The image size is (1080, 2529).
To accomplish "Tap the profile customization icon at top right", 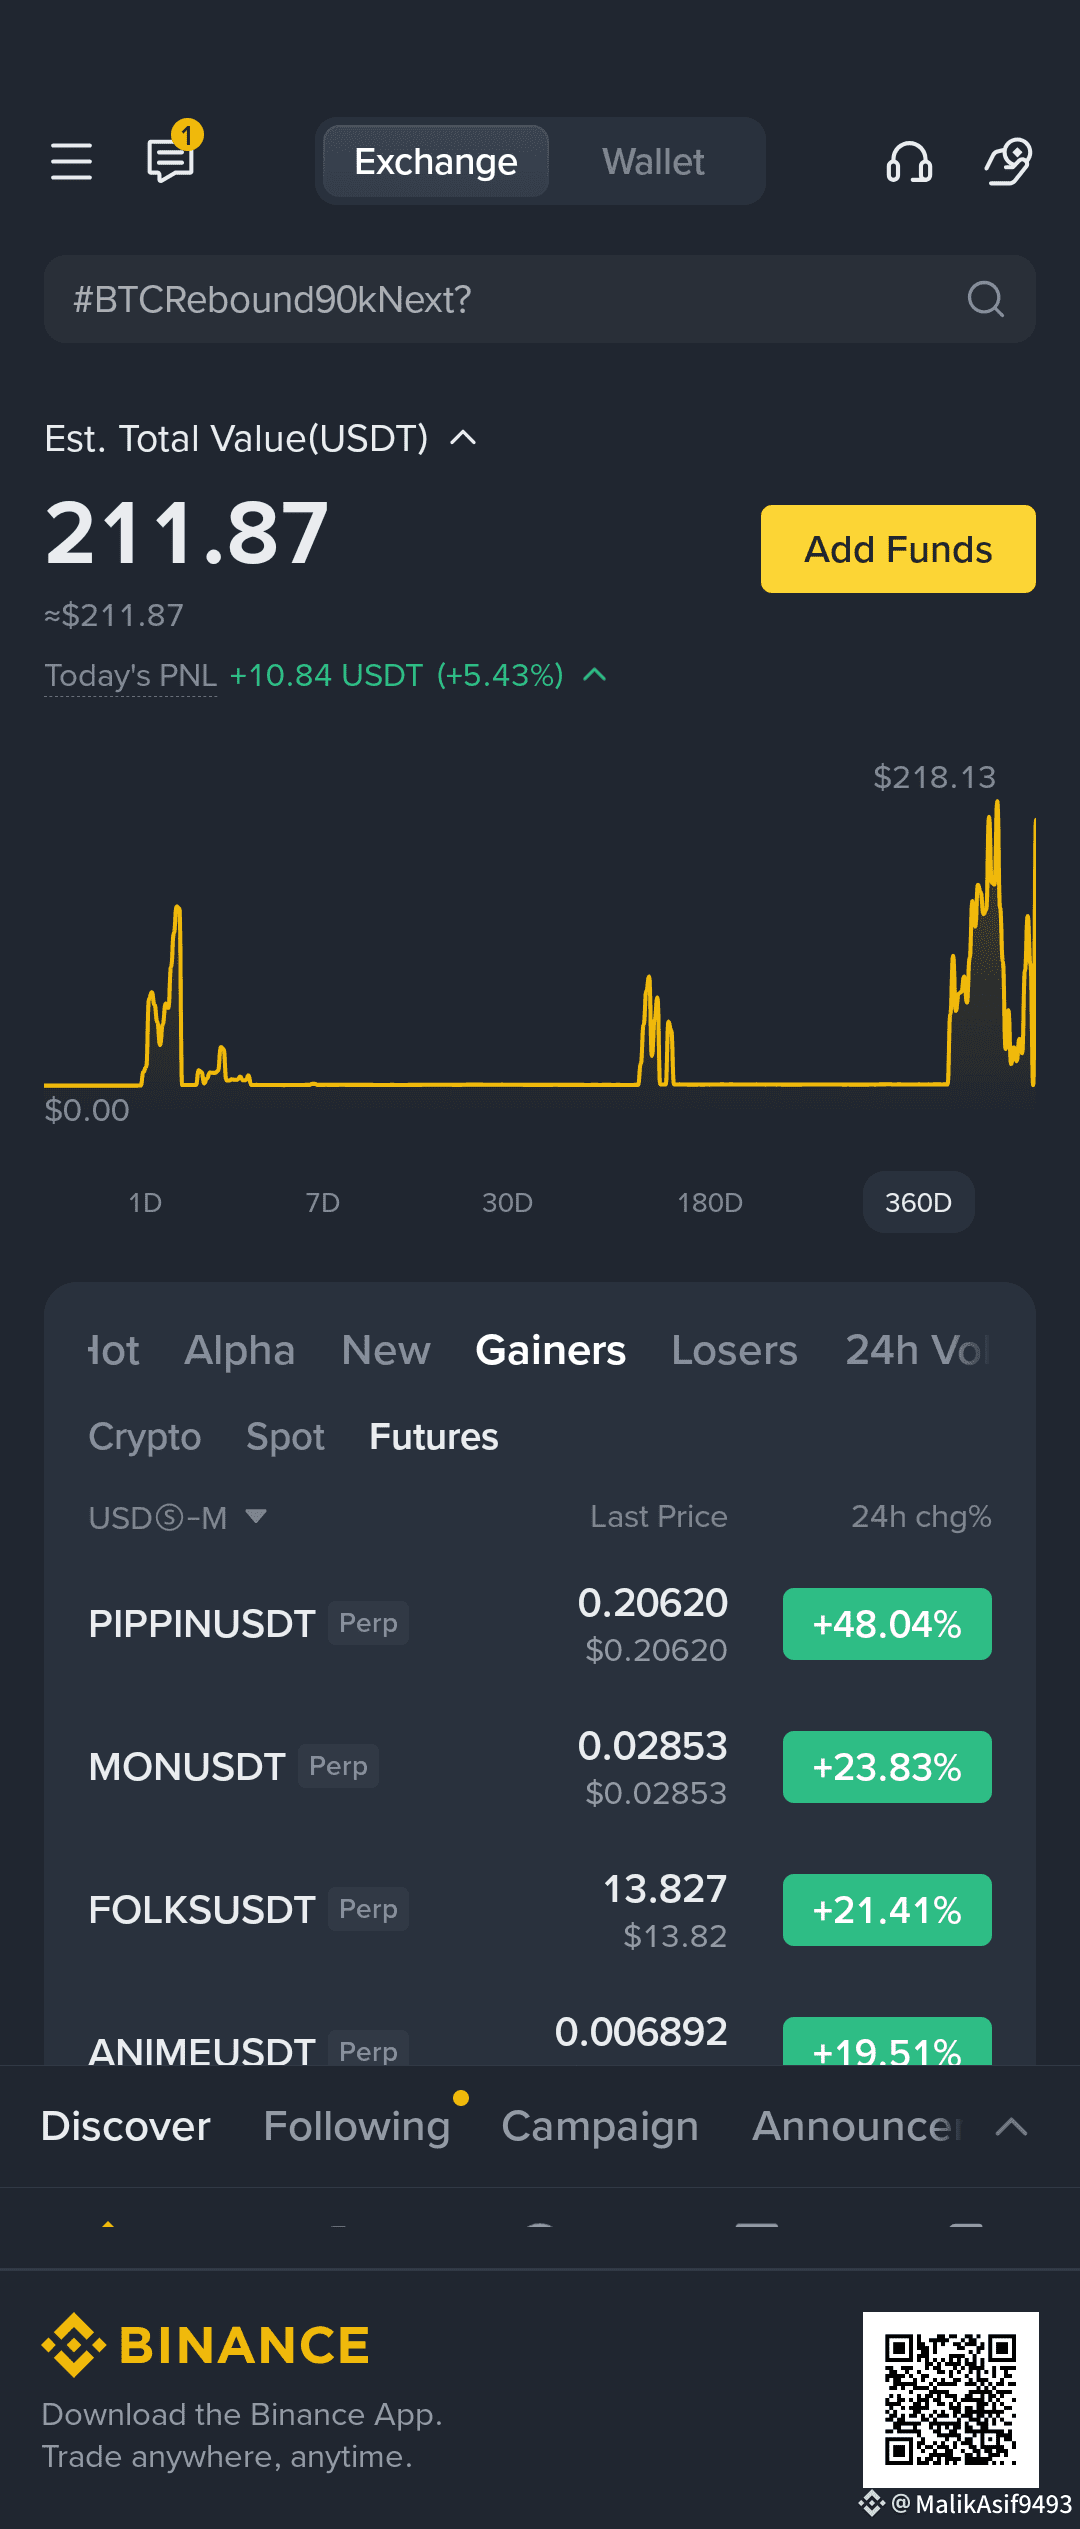I will click(x=1008, y=161).
